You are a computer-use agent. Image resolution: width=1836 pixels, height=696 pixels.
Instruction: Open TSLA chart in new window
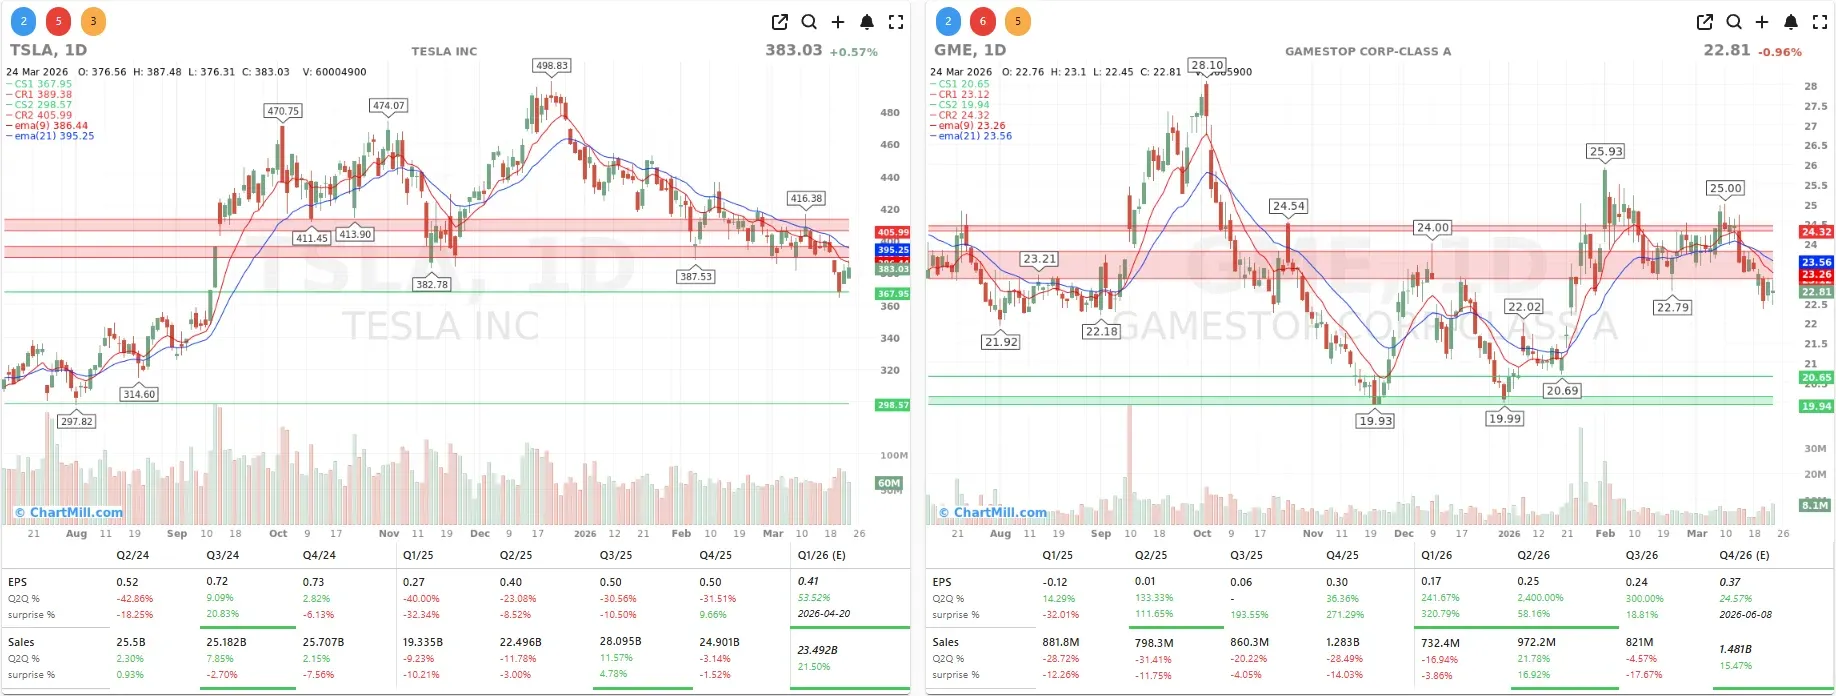coord(780,22)
